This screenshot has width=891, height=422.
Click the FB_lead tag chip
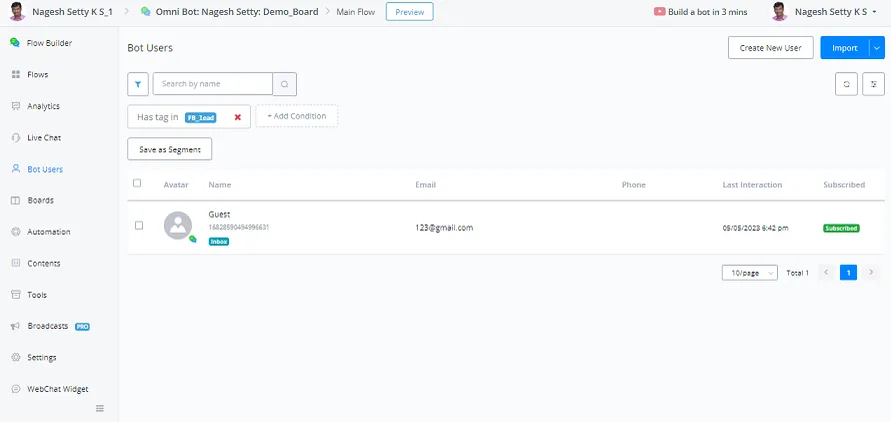click(201, 118)
